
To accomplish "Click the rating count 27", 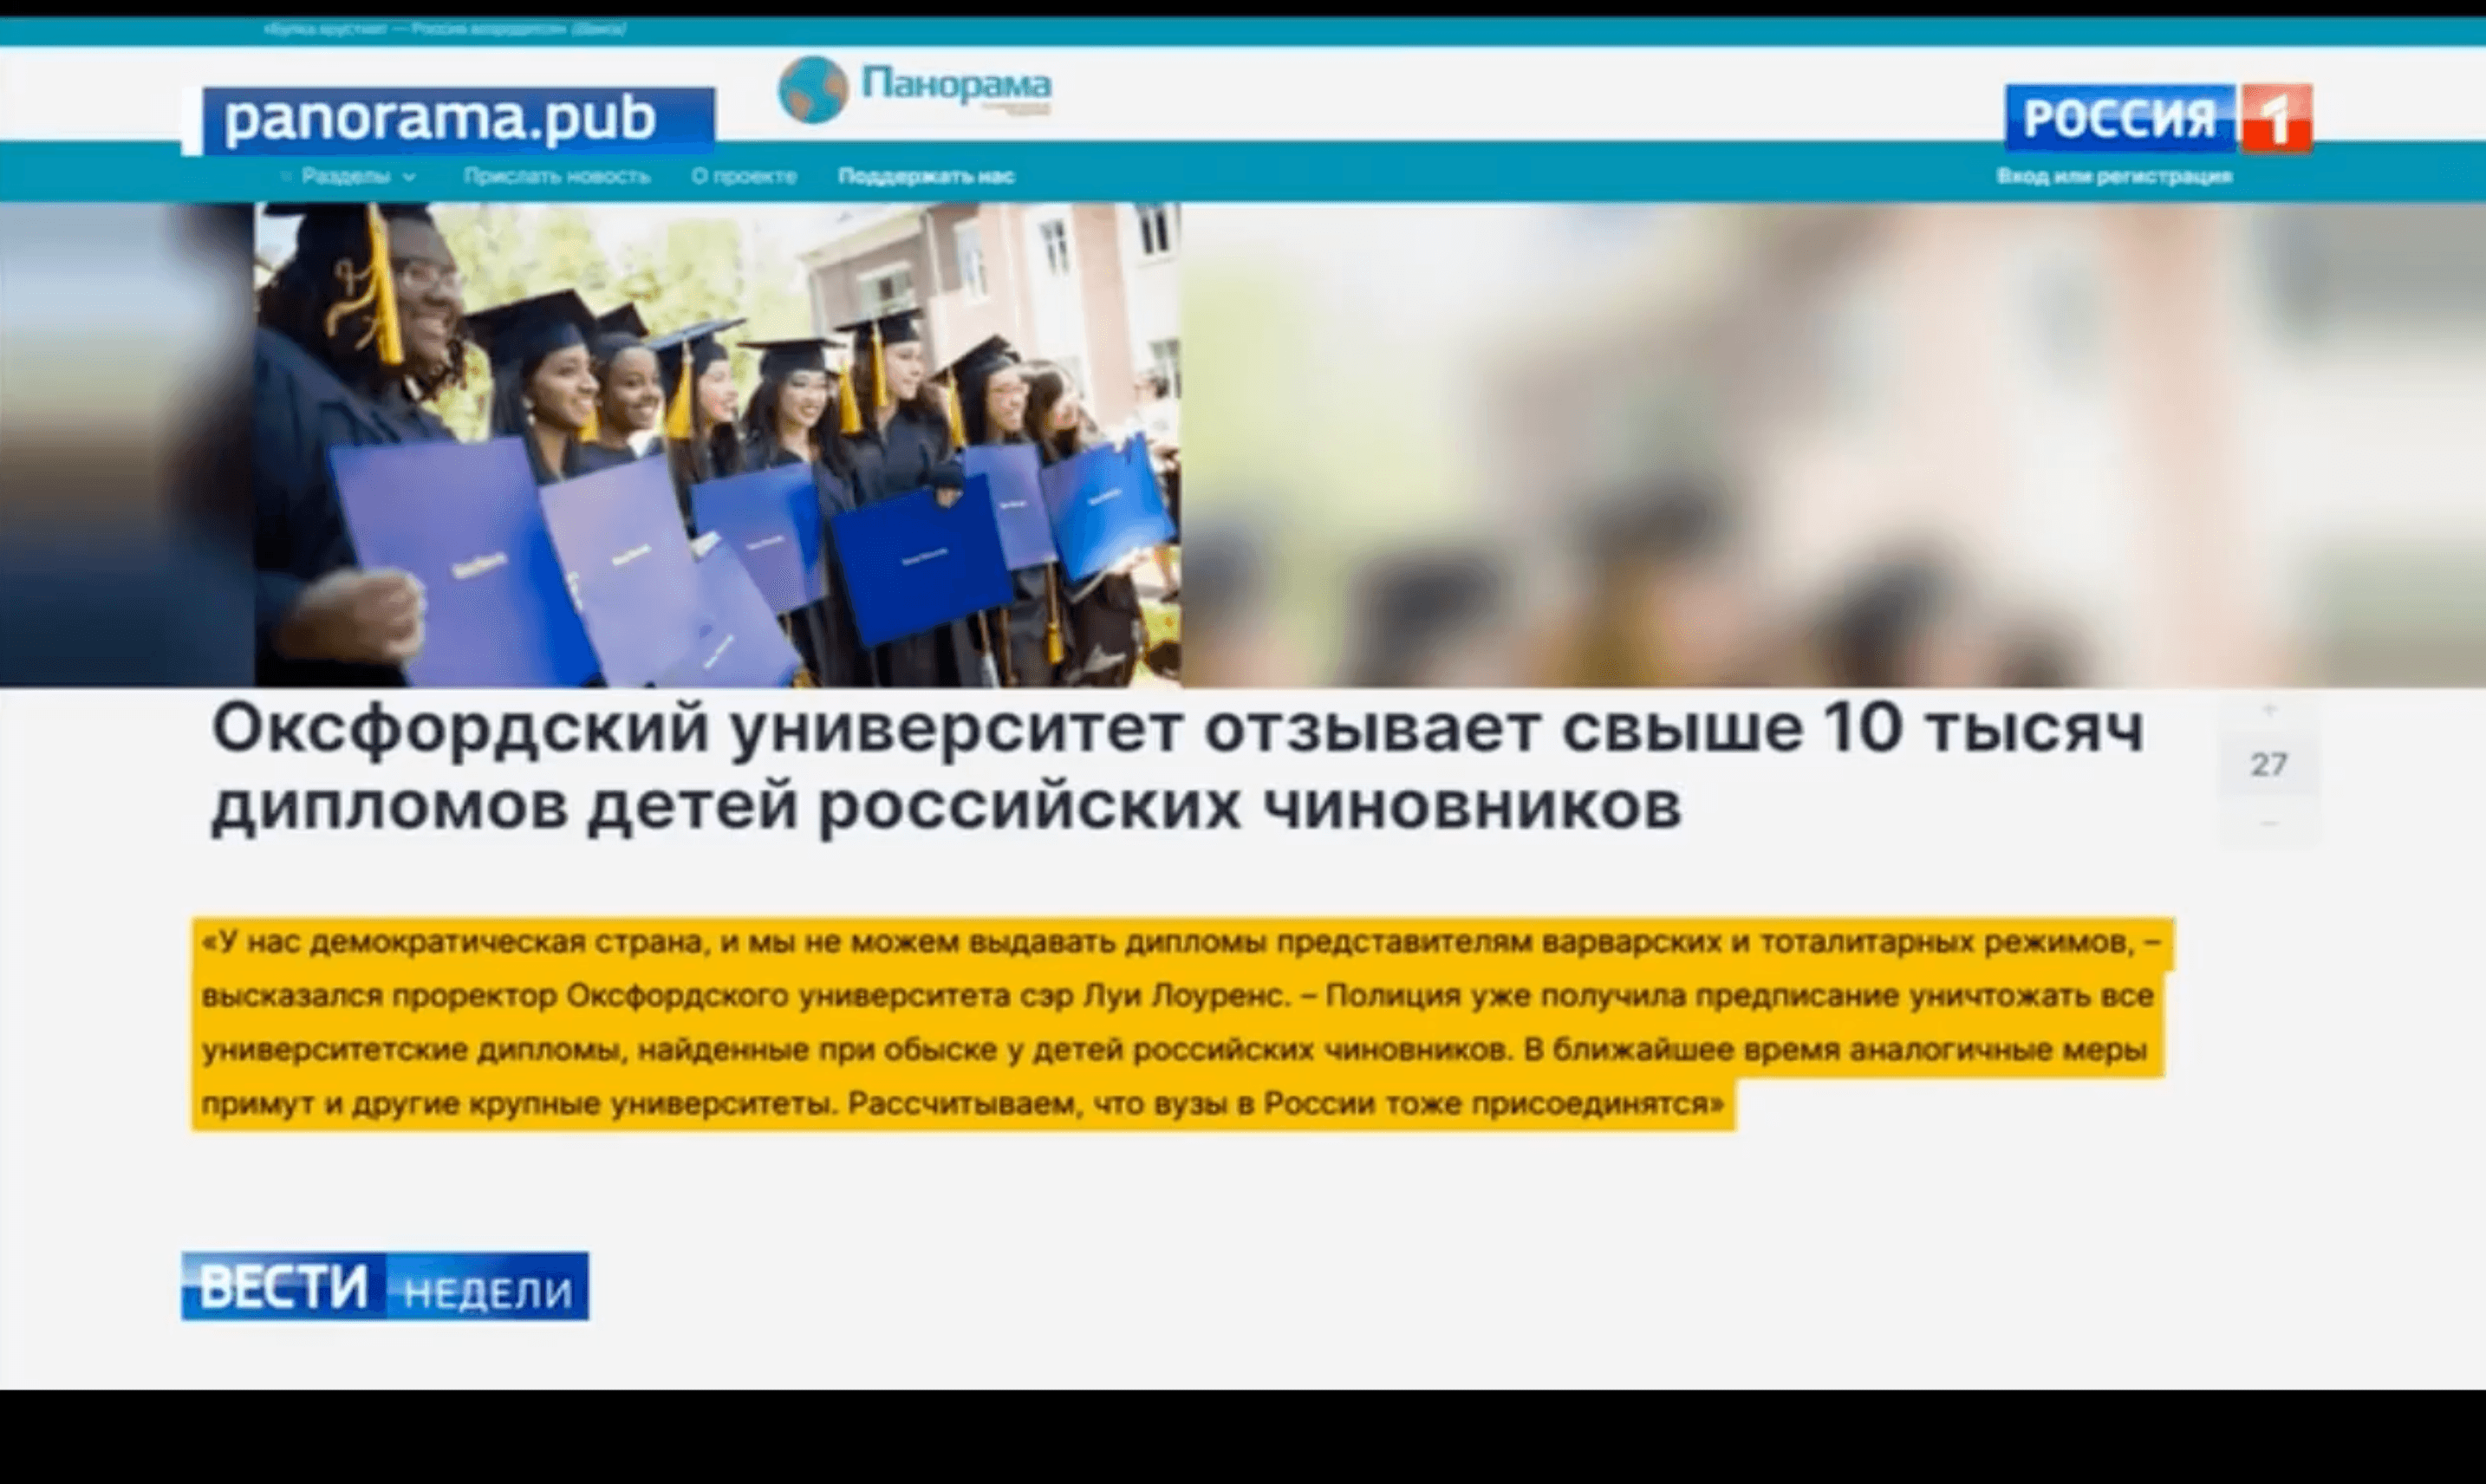I will [2269, 765].
